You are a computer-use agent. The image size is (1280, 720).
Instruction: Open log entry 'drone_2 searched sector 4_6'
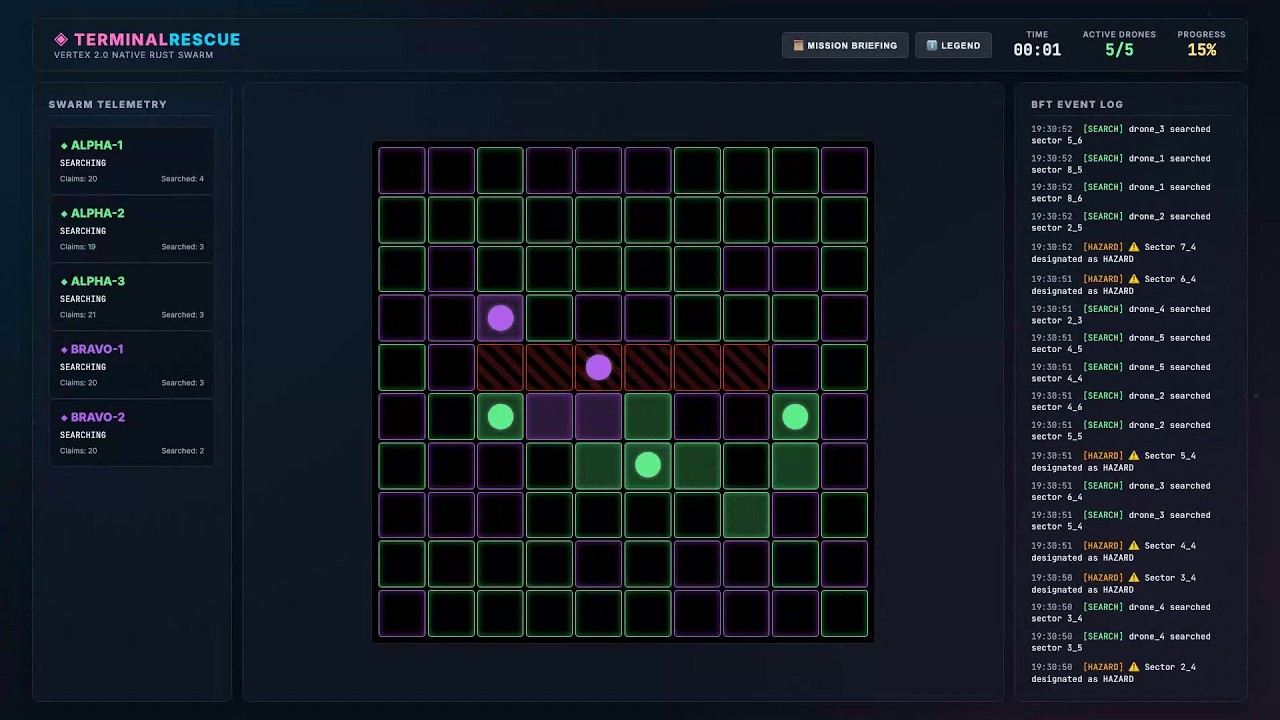coord(1121,402)
